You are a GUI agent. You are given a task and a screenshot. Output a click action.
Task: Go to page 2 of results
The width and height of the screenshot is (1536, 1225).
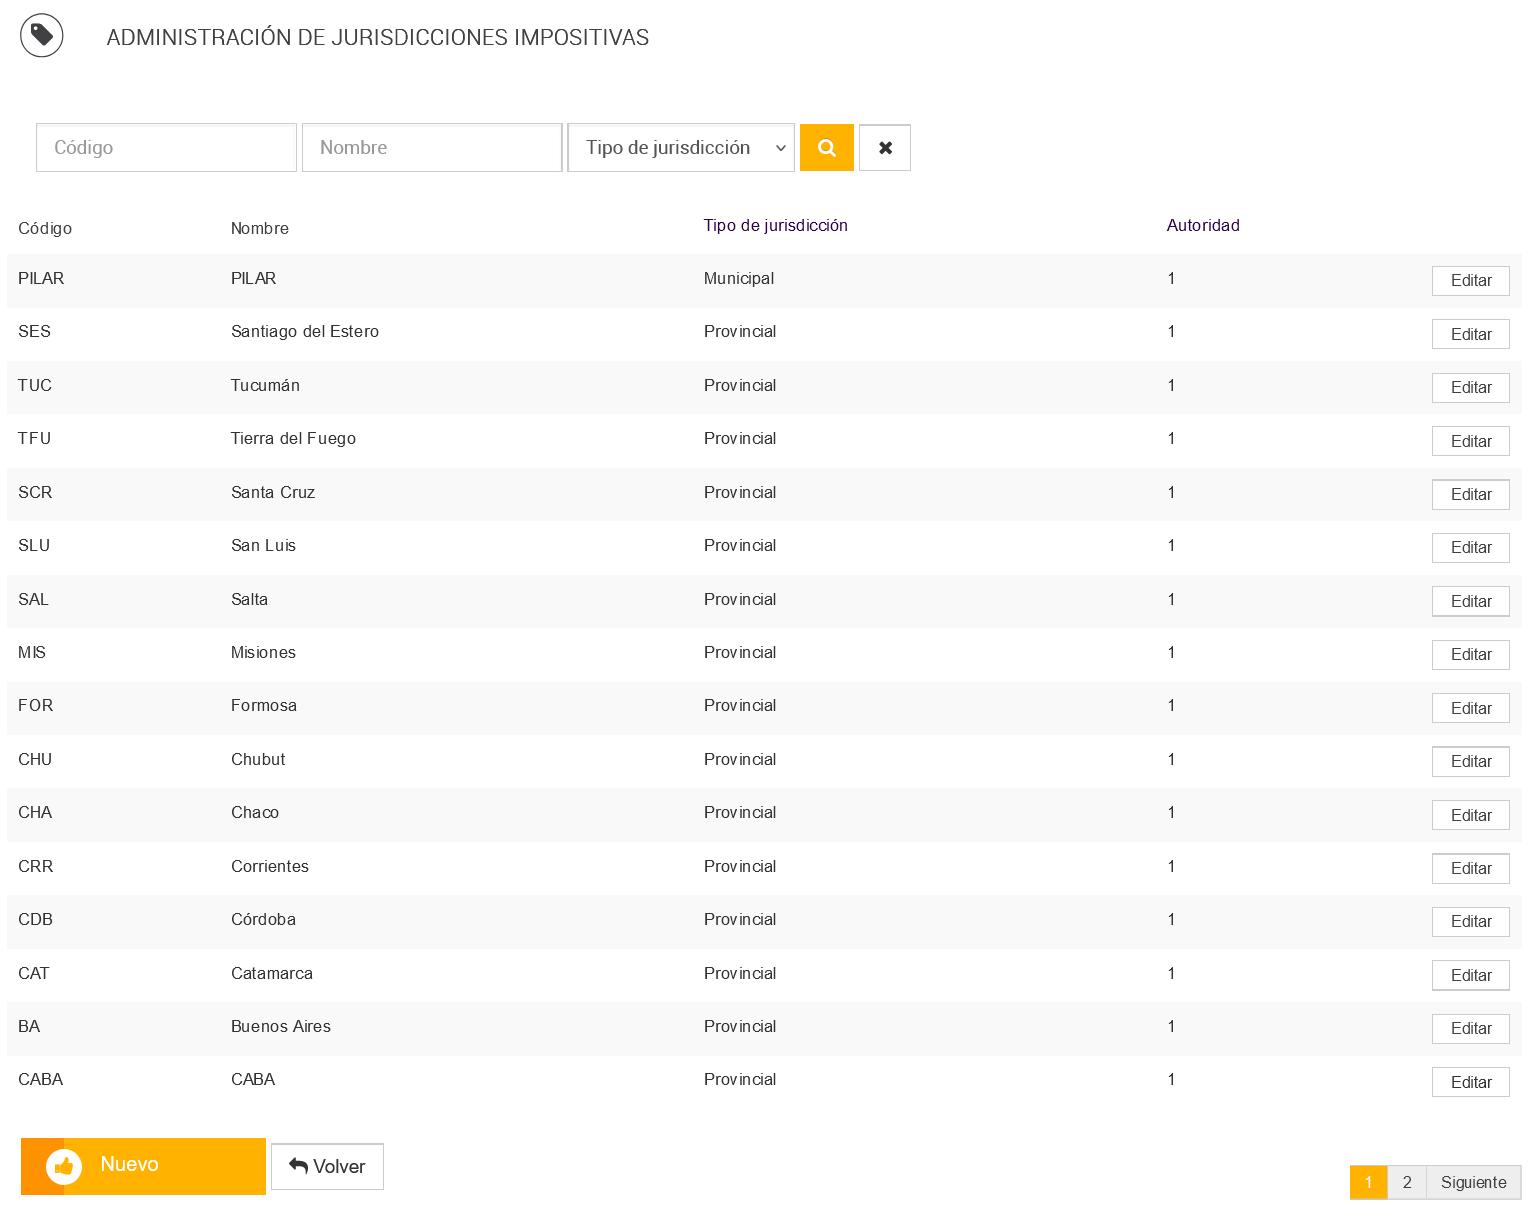tap(1406, 1182)
